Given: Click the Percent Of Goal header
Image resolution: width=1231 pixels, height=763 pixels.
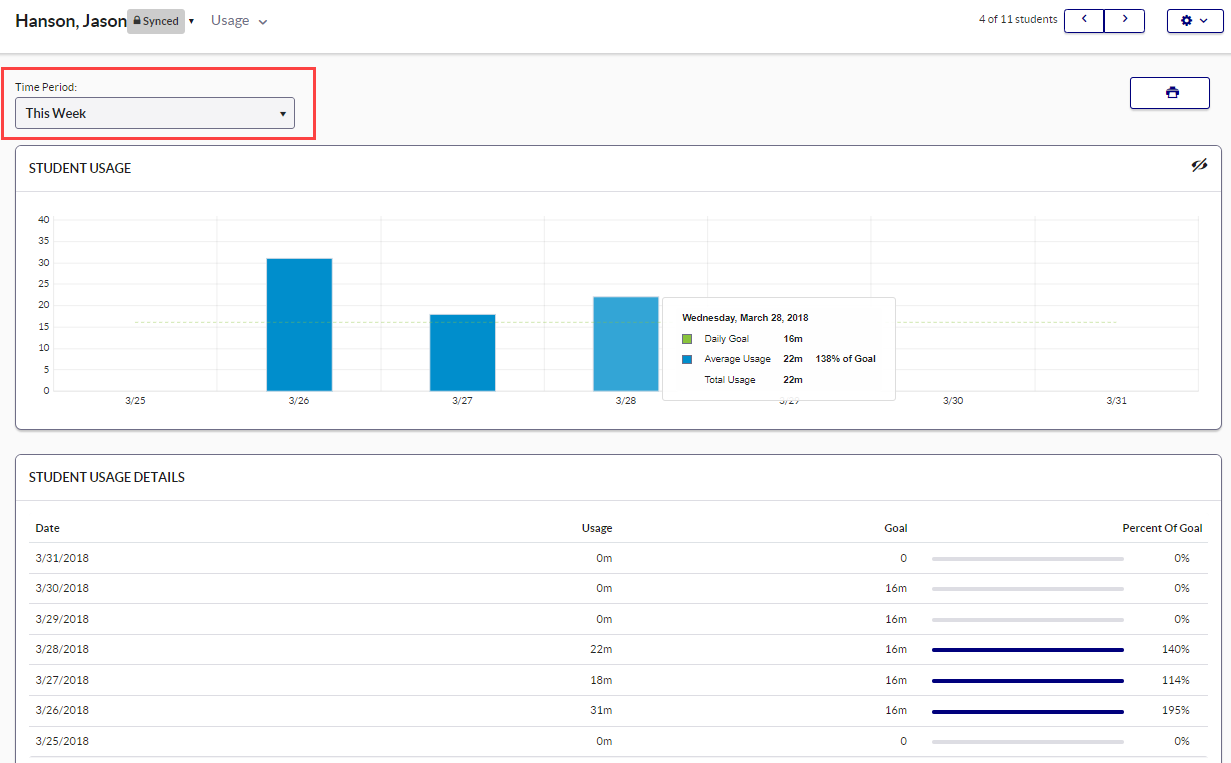Looking at the screenshot, I should pyautogui.click(x=1162, y=528).
